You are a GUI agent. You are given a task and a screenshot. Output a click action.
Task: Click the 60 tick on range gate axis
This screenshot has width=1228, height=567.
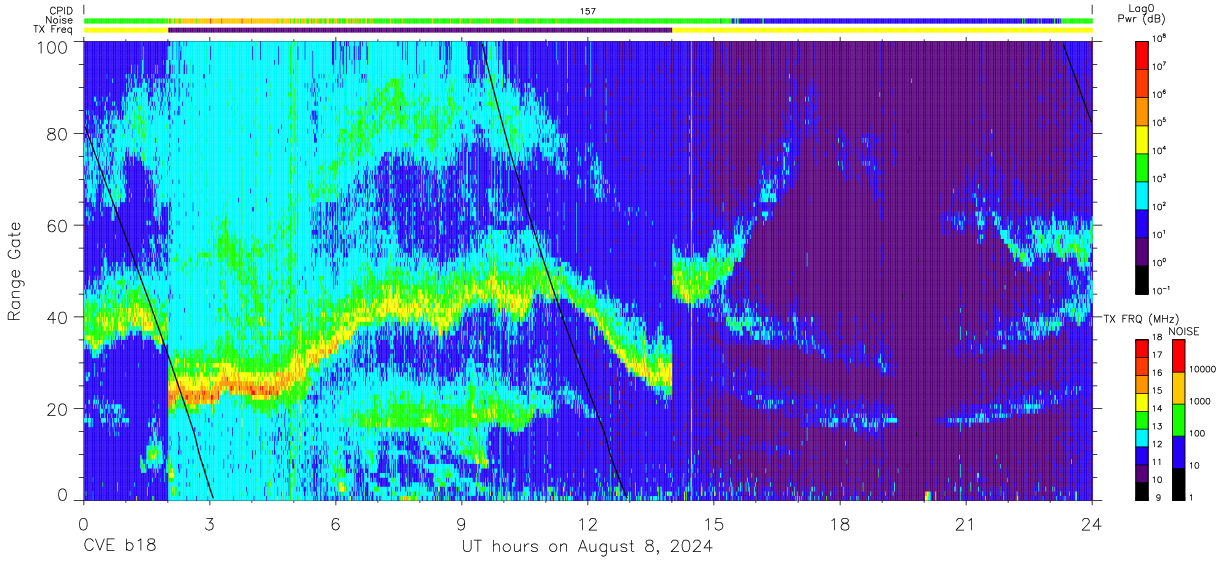[58, 225]
